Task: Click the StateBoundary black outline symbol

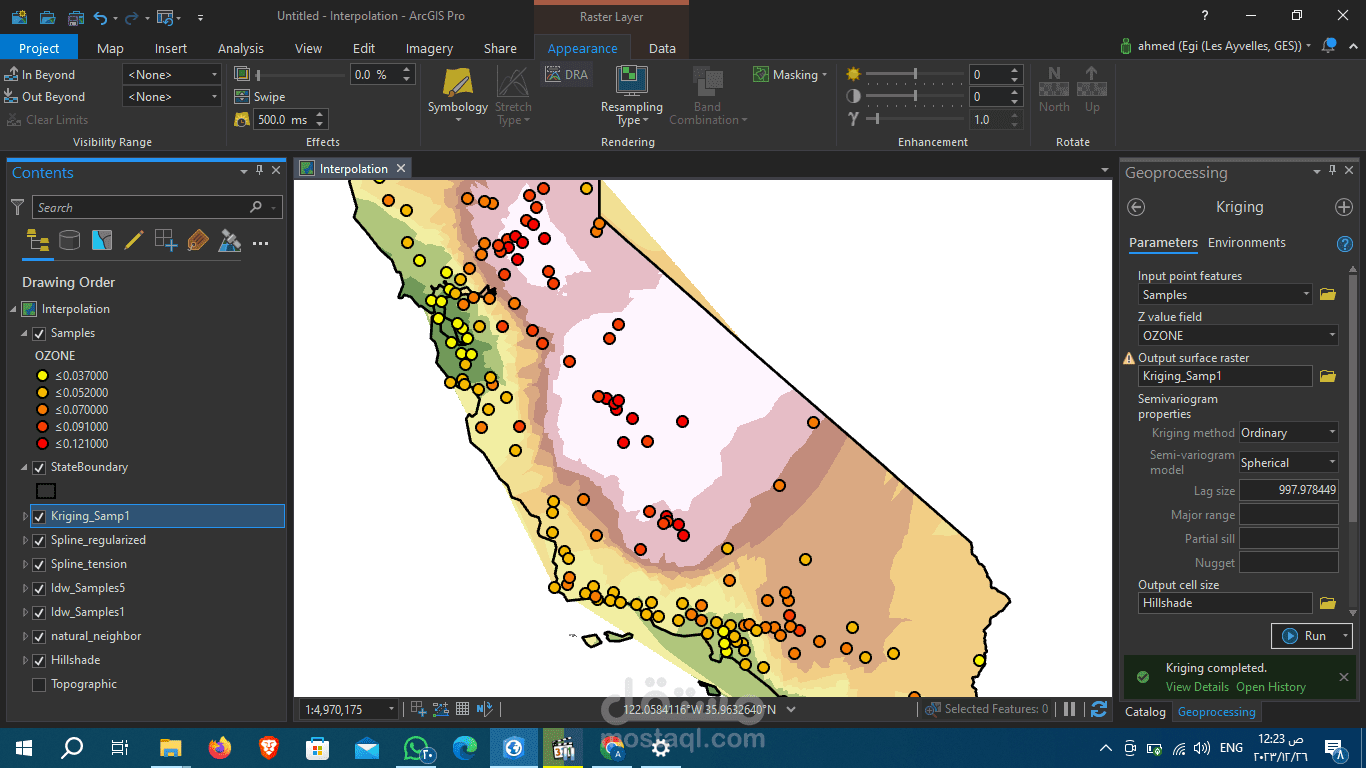Action: tap(46, 491)
